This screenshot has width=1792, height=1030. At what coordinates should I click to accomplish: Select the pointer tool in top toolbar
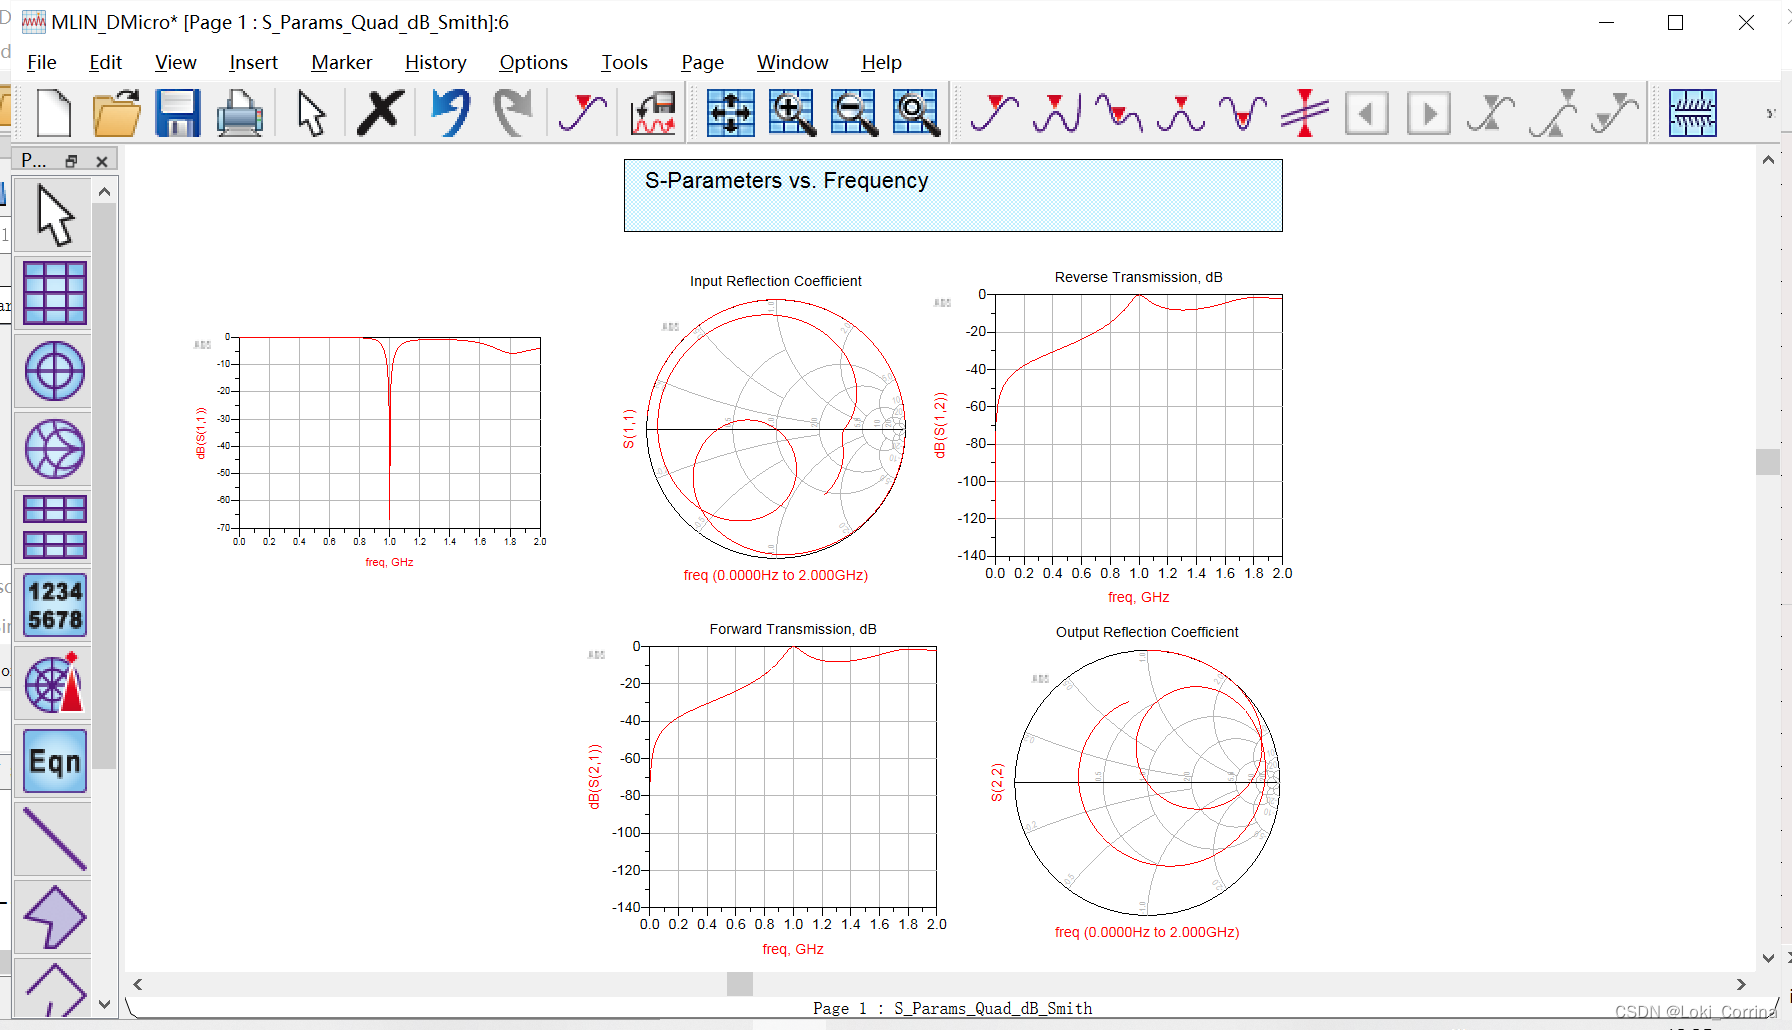click(311, 113)
